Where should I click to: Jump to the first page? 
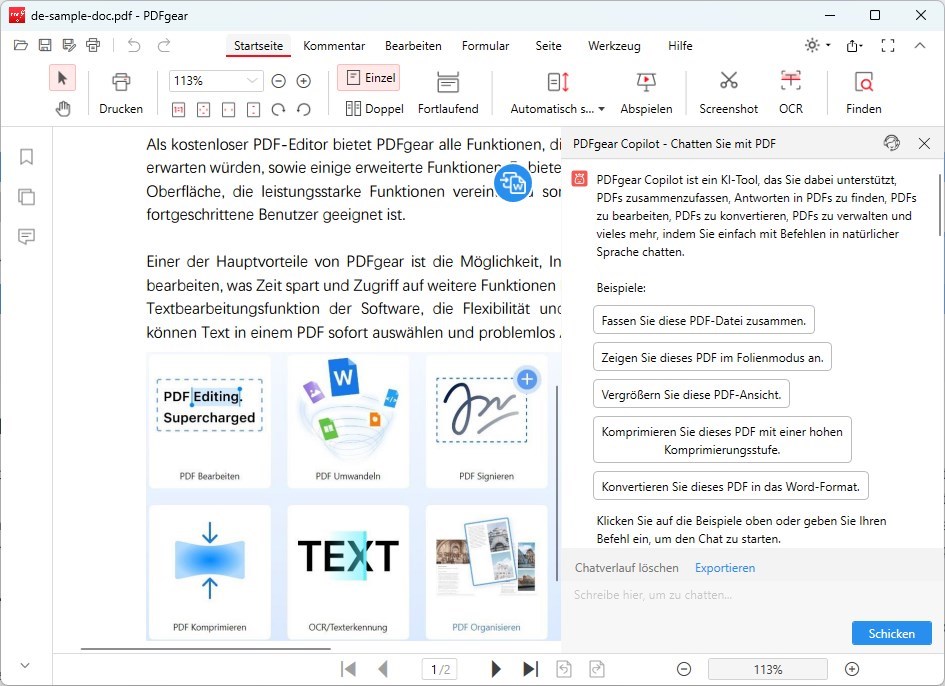click(x=348, y=669)
